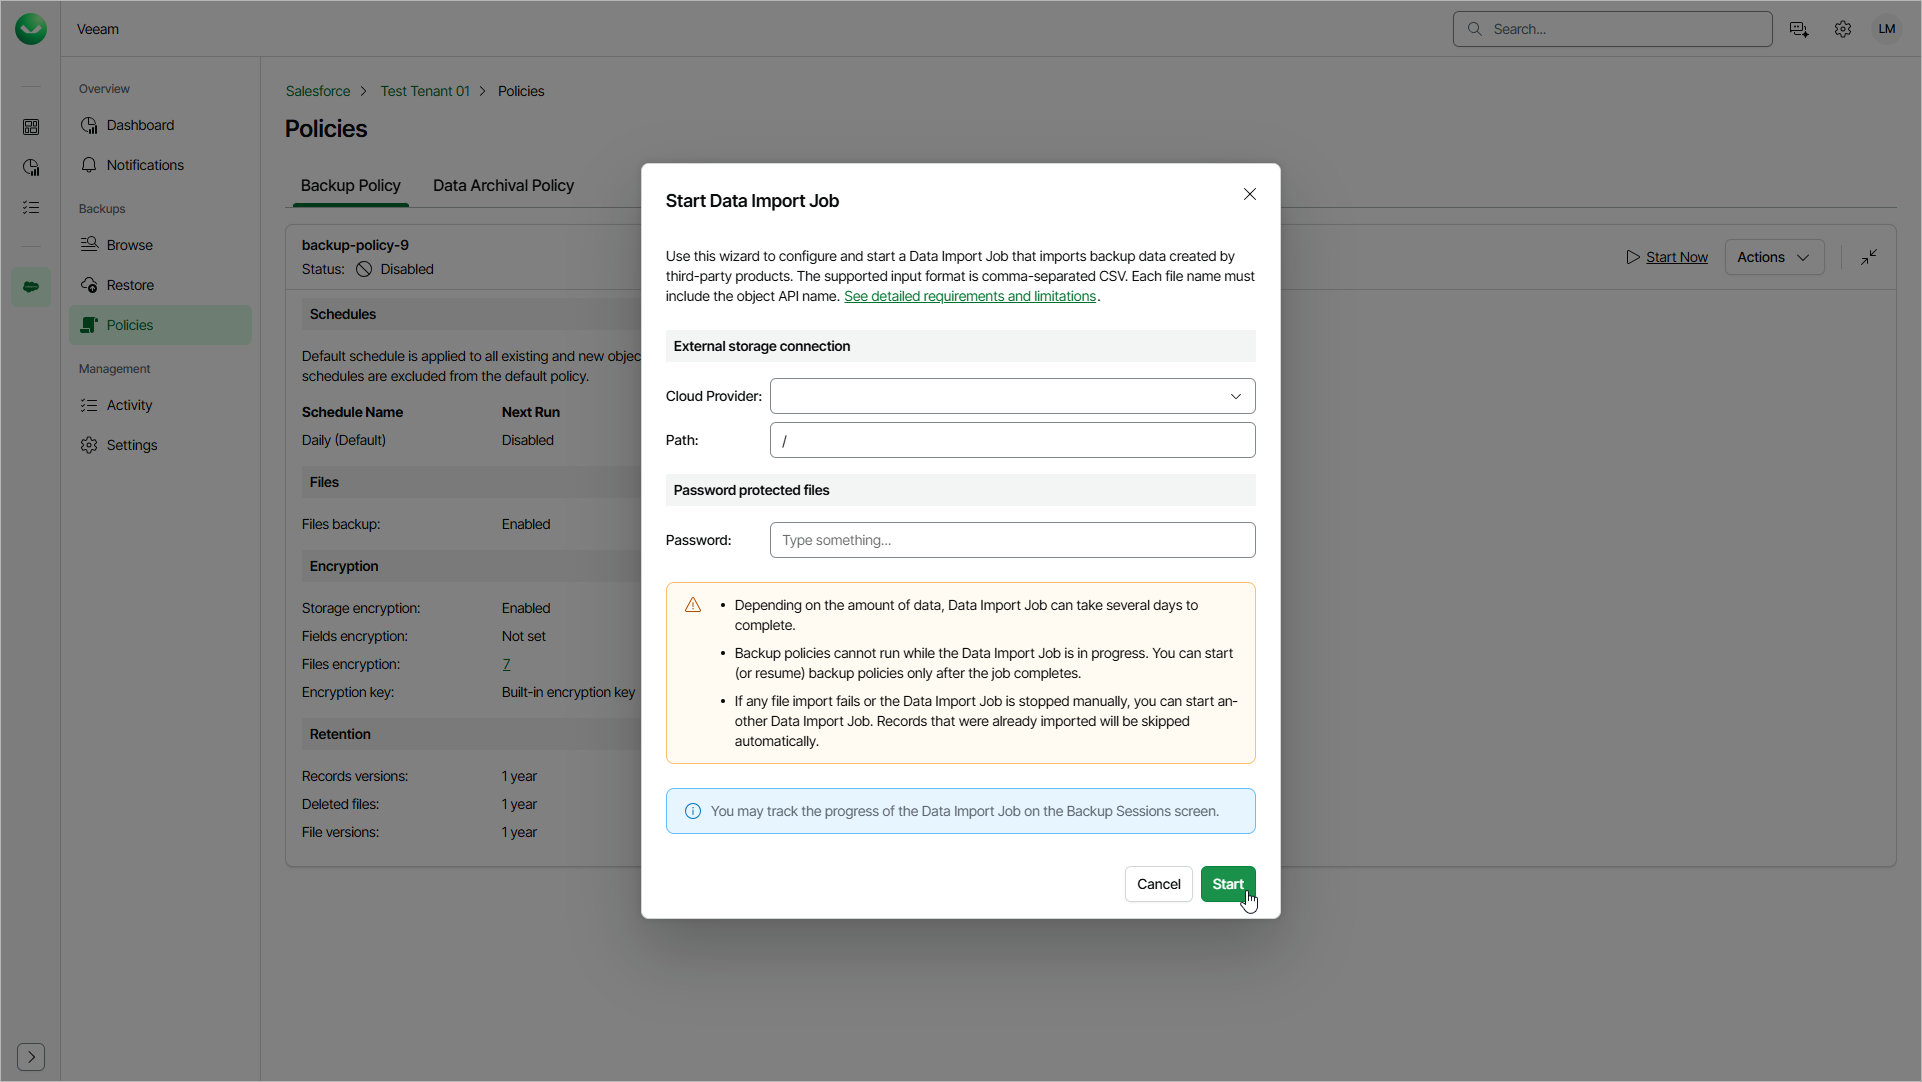Image resolution: width=1922 pixels, height=1082 pixels.
Task: Collapse the policy panel with arrows icon
Action: pyautogui.click(x=1869, y=257)
